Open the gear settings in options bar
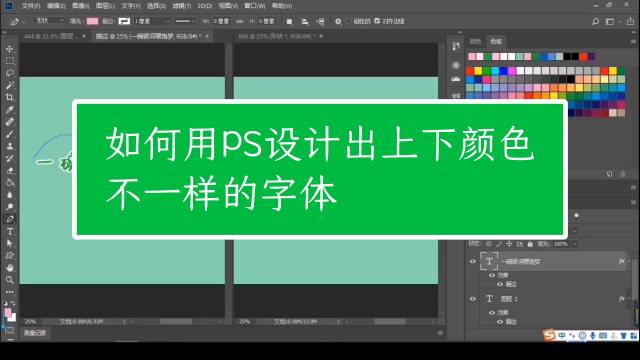640x360 pixels. 338,21
